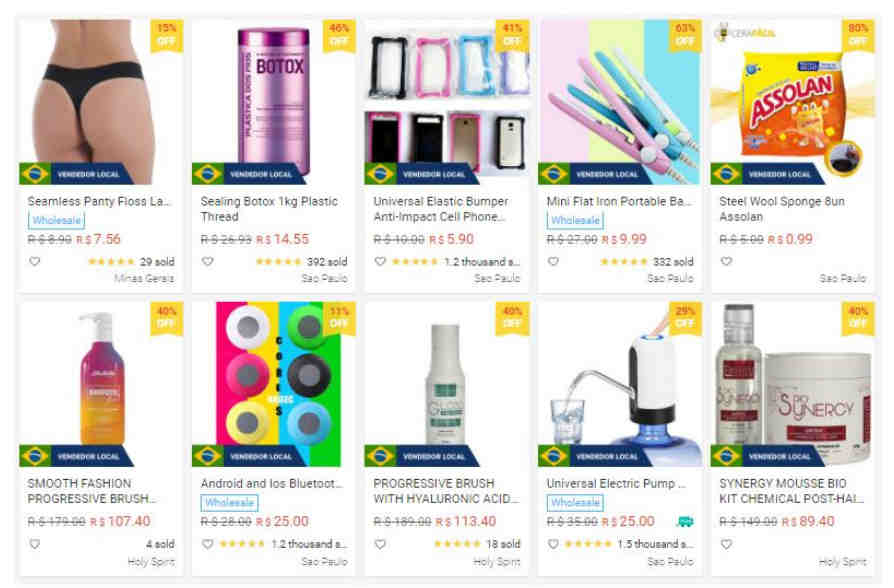Click heart under SMOOTH FASHION PROGRESSIVE BRUSH

pyautogui.click(x=35, y=544)
